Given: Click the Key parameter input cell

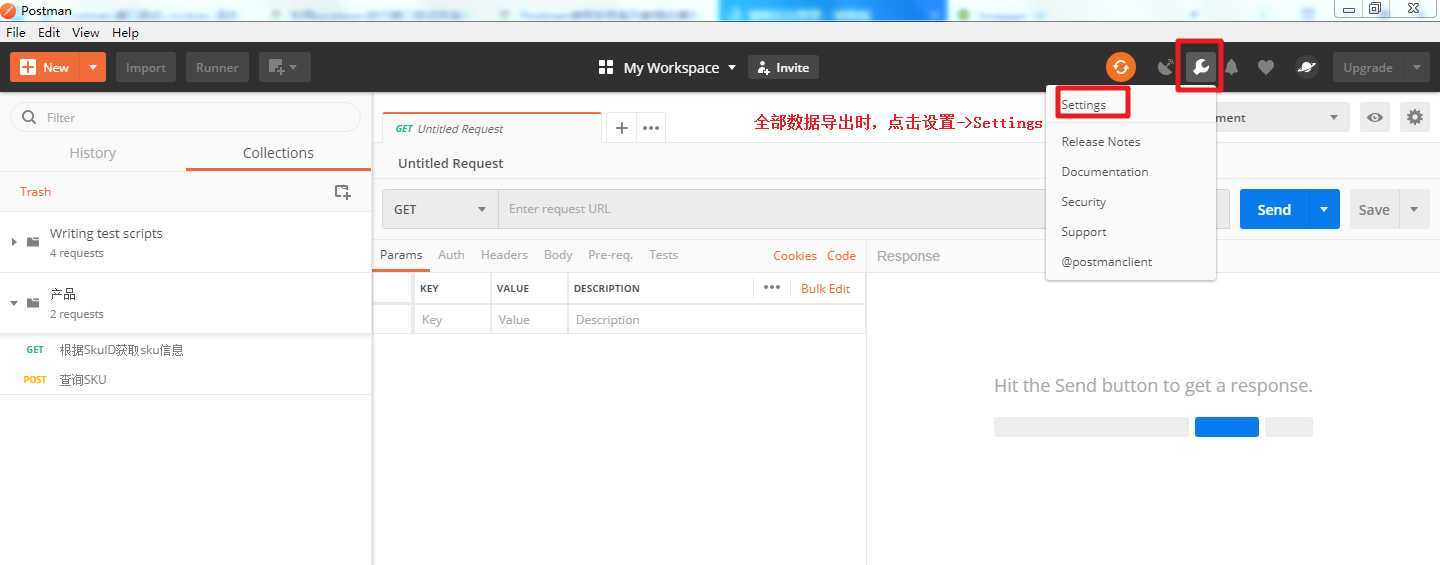Looking at the screenshot, I should tap(452, 319).
